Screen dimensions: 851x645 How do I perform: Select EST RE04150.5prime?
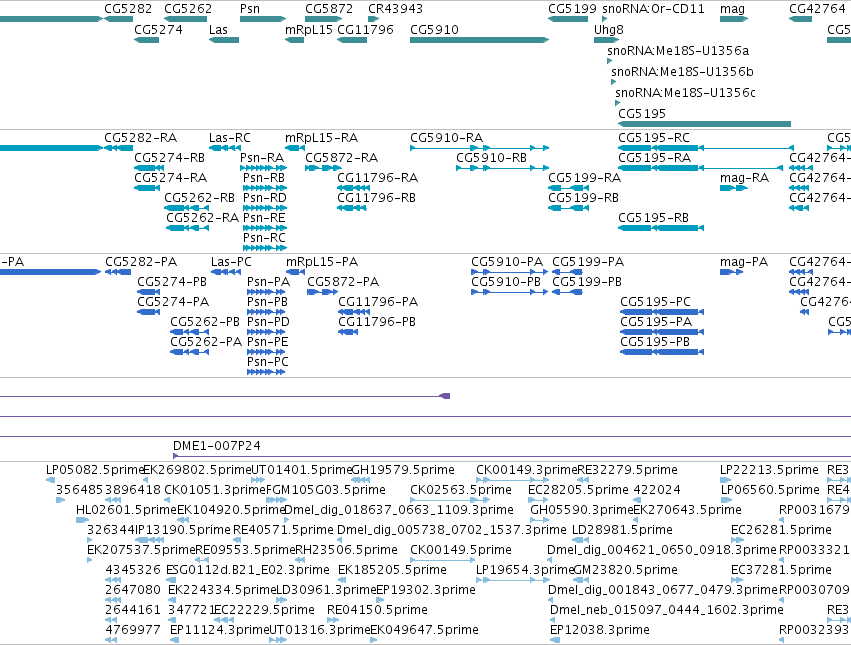click(x=377, y=610)
